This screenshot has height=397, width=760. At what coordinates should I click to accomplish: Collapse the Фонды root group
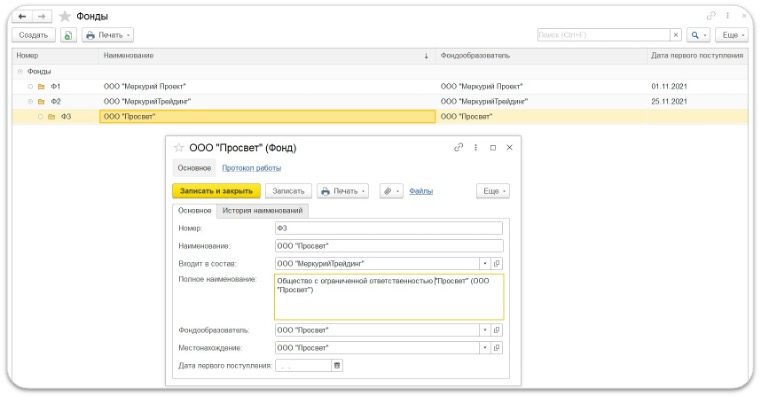point(20,71)
